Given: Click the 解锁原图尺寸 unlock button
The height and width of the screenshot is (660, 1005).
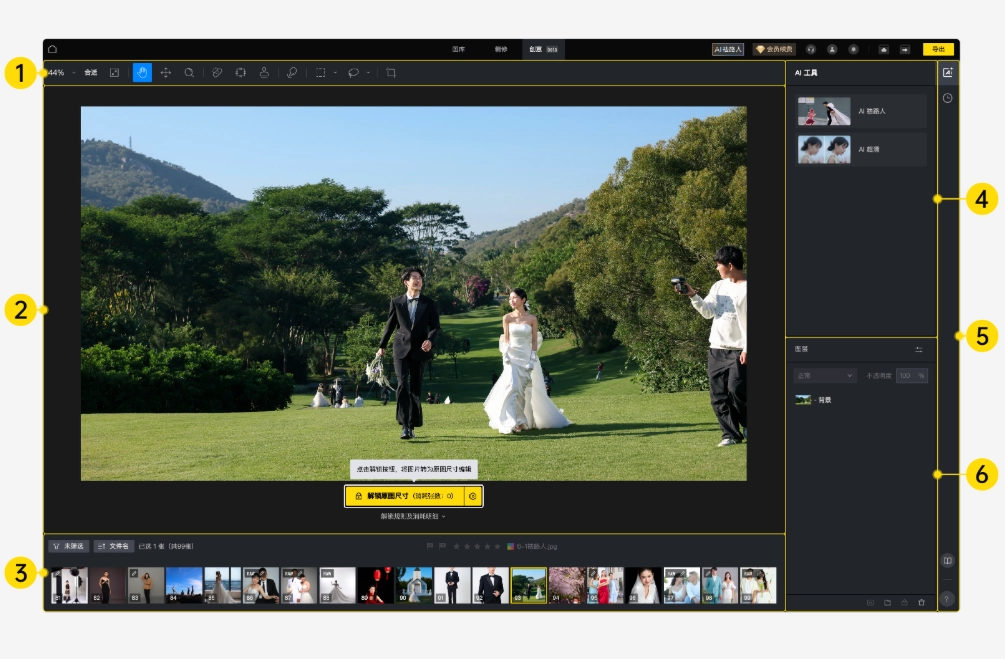Looking at the screenshot, I should 405,495.
